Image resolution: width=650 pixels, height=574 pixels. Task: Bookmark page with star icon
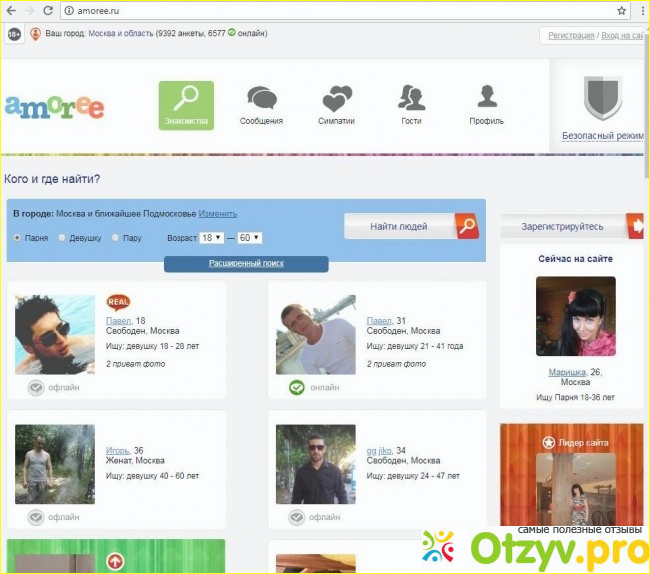pyautogui.click(x=621, y=10)
